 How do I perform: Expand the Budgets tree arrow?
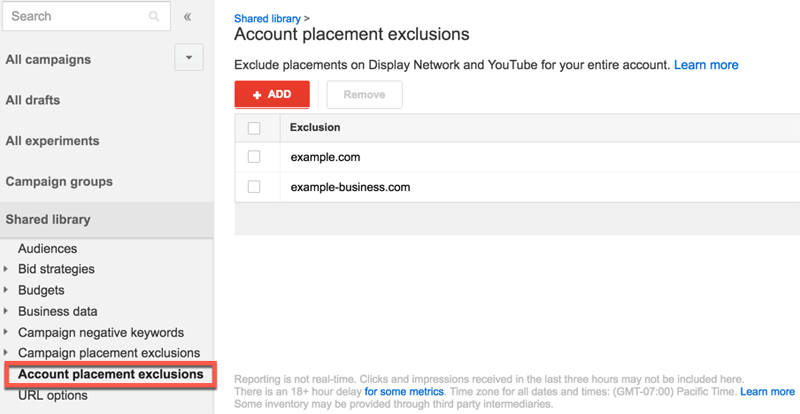pyautogui.click(x=8, y=290)
